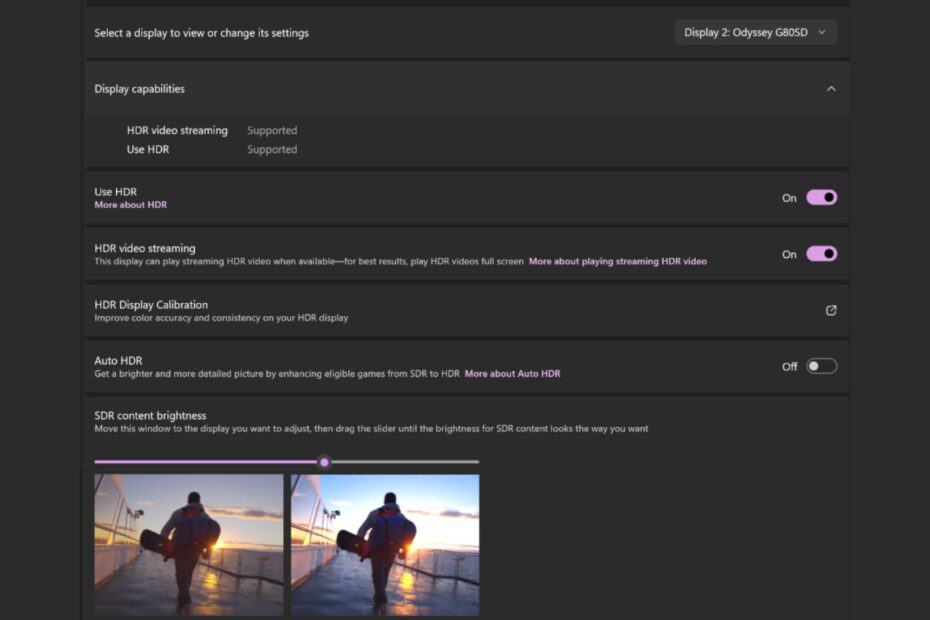The width and height of the screenshot is (930, 620).
Task: Click the collapse chevron for Display capabilities
Action: click(x=832, y=88)
